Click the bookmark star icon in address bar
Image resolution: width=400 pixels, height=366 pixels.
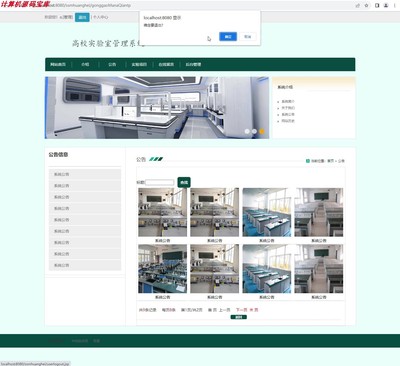(366, 5)
